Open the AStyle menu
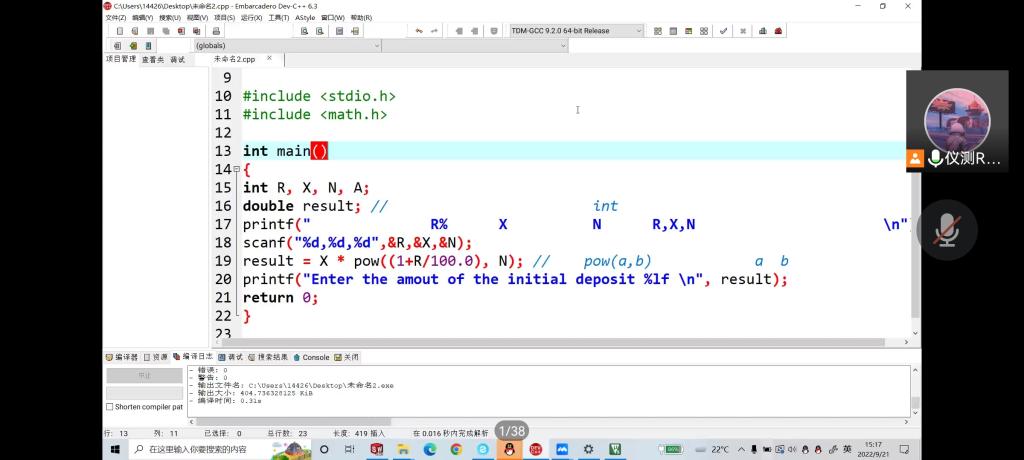The height and width of the screenshot is (460, 1024). click(x=305, y=17)
